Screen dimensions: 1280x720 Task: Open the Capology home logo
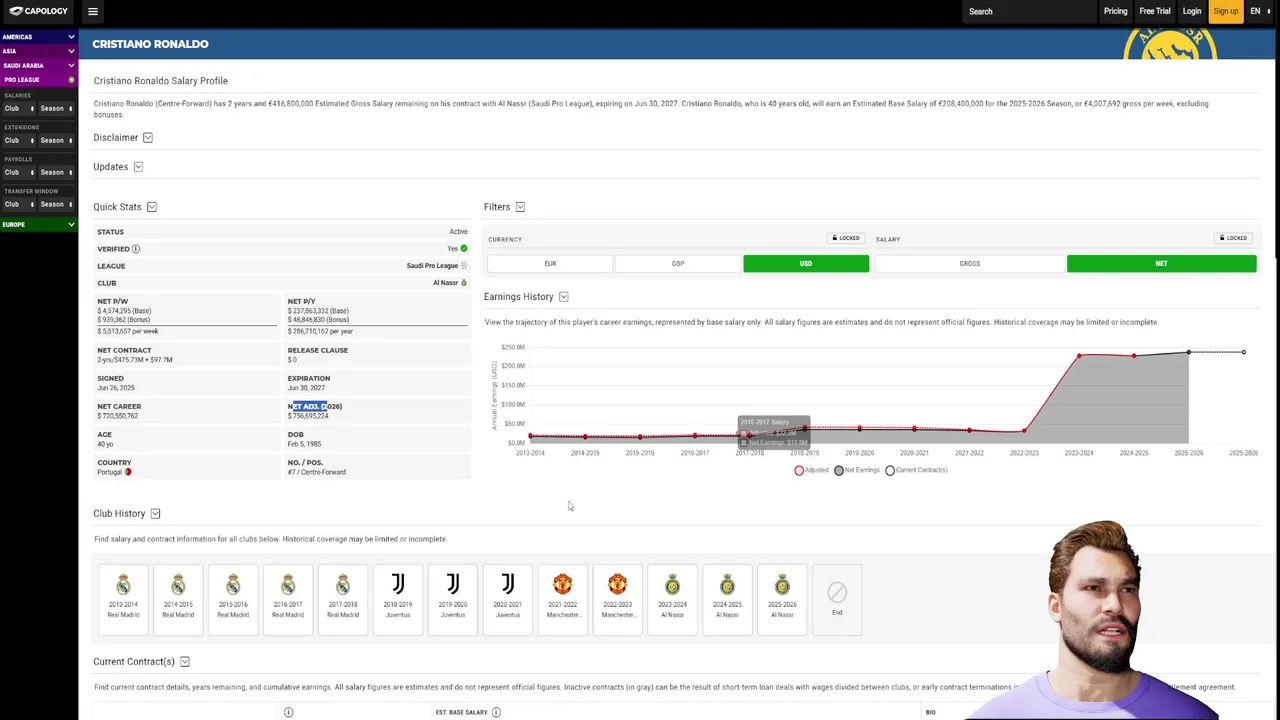[39, 11]
